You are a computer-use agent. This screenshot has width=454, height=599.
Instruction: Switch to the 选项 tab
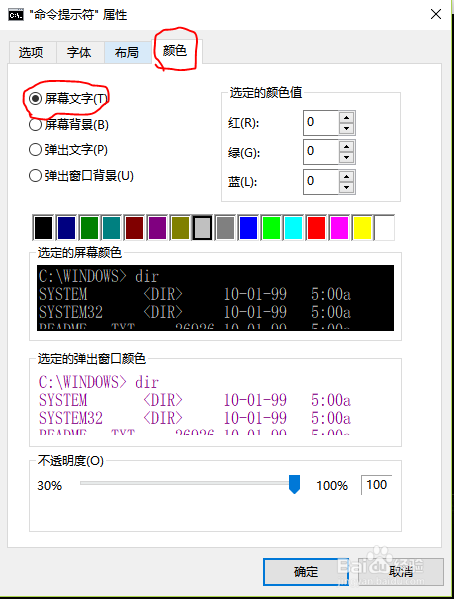coord(32,52)
